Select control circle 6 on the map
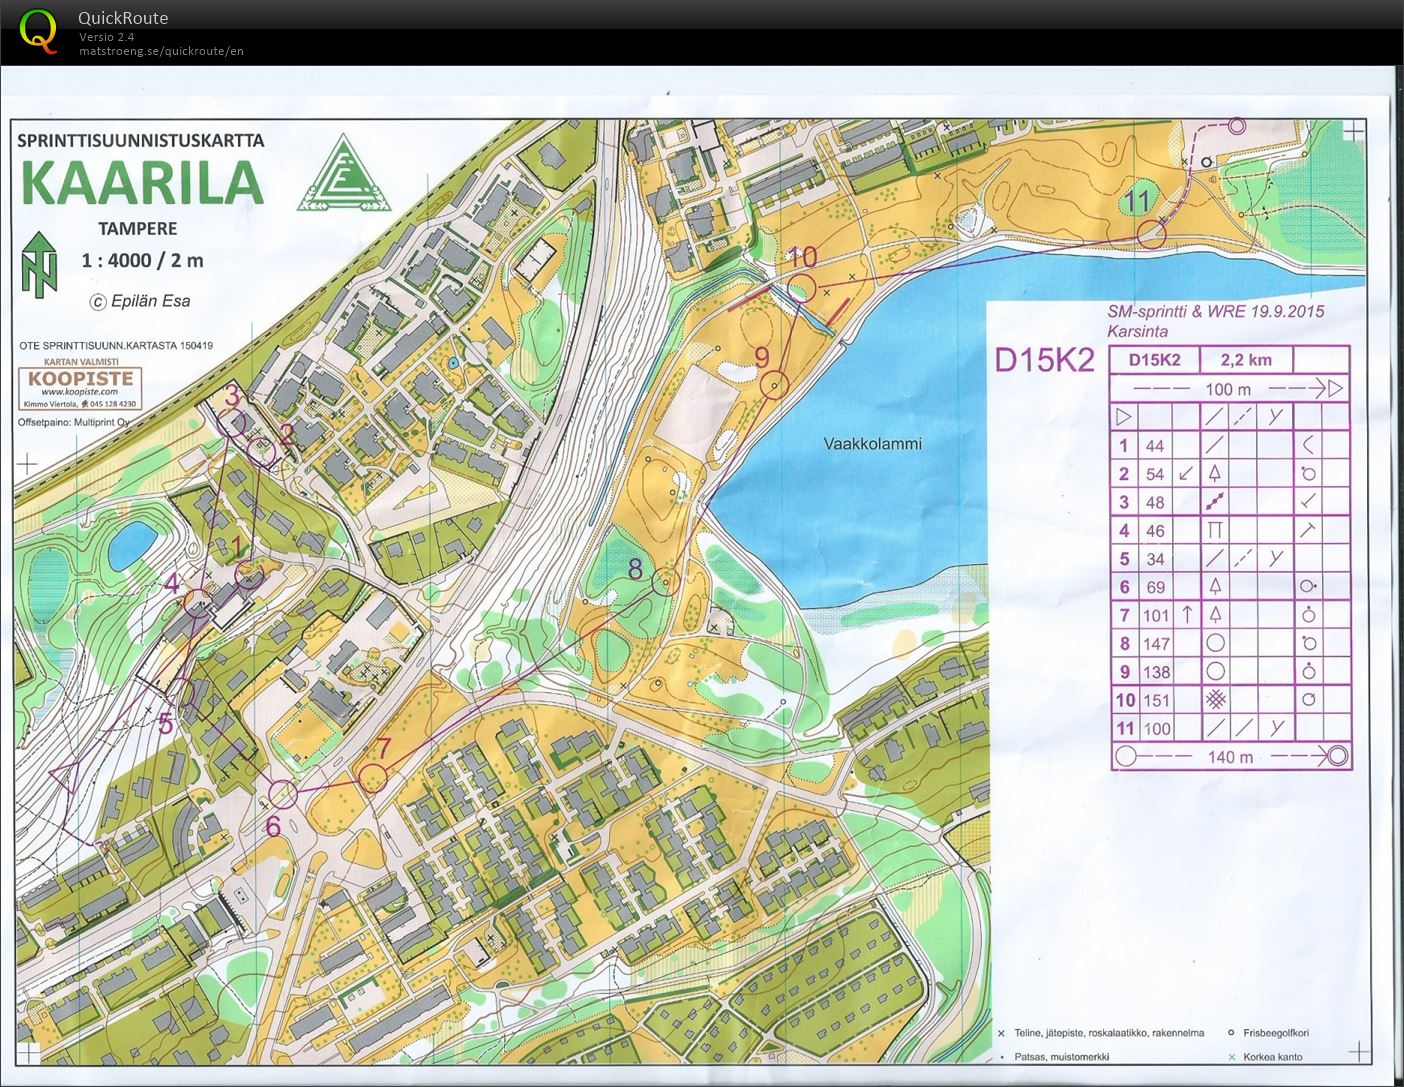The width and height of the screenshot is (1404, 1087). click(284, 794)
